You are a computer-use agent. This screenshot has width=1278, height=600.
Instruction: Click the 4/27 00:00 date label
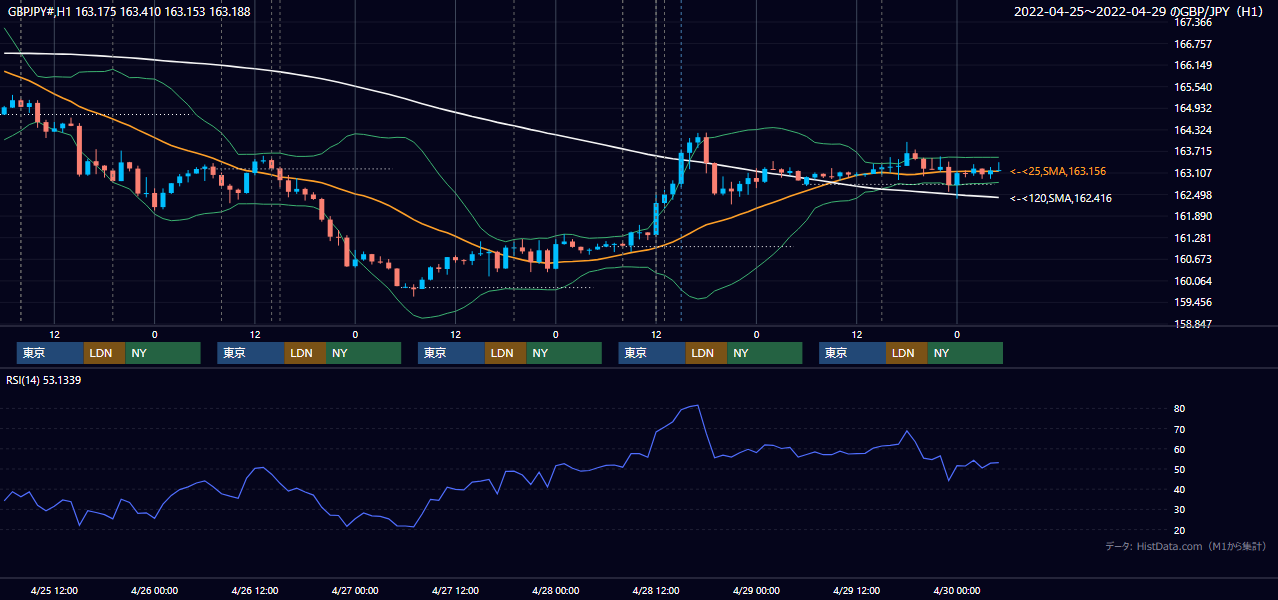pos(355,590)
